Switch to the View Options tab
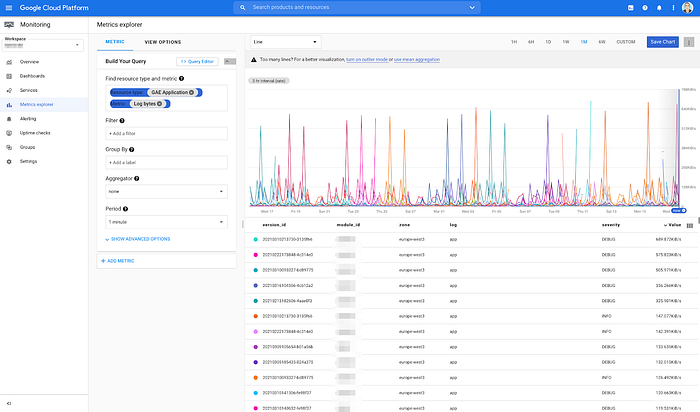The height and width of the screenshot is (412, 700). point(163,42)
